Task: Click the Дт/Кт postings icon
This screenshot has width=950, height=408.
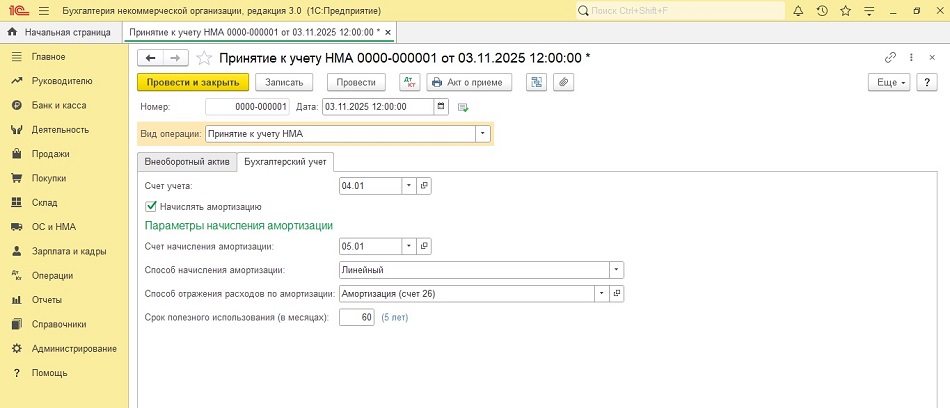Action: (x=410, y=82)
